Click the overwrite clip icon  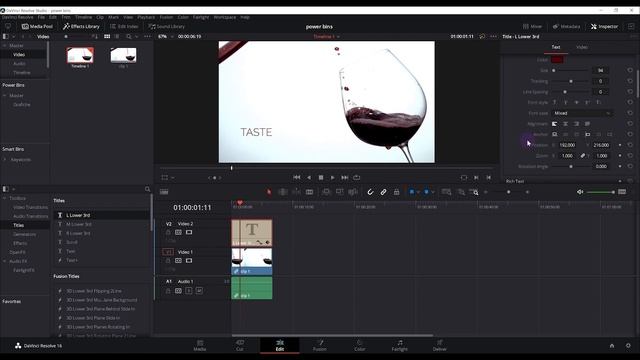[x=339, y=192]
